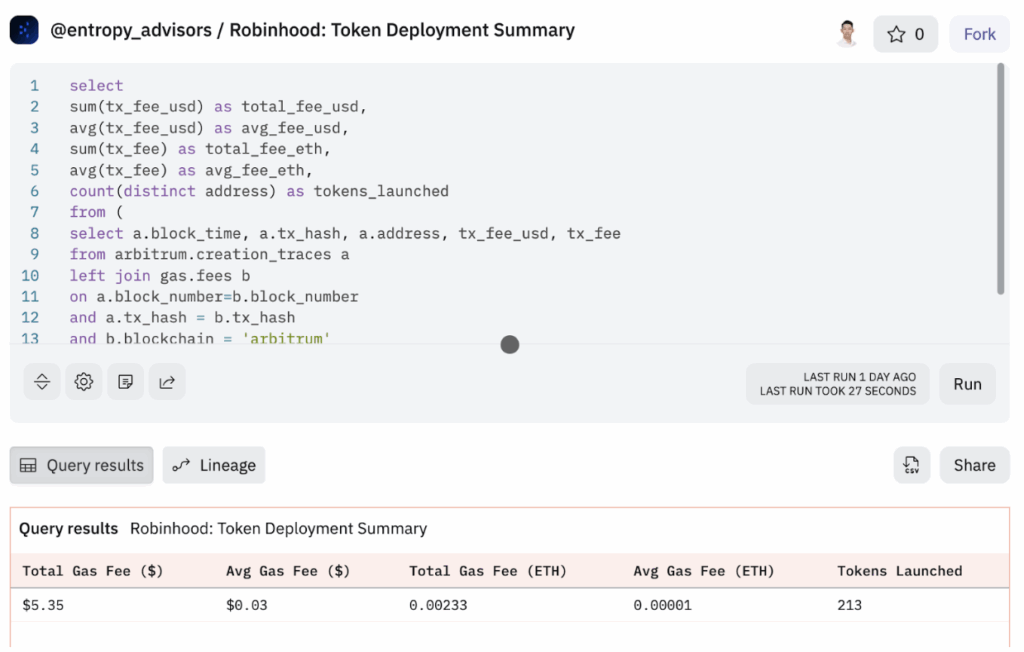Viewport: 1024px width, 652px height.
Task: Open query settings gear icon
Action: (84, 381)
